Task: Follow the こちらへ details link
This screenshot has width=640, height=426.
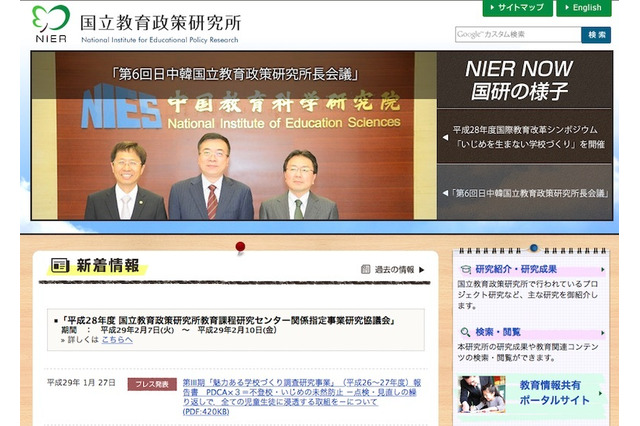Action: coord(117,339)
